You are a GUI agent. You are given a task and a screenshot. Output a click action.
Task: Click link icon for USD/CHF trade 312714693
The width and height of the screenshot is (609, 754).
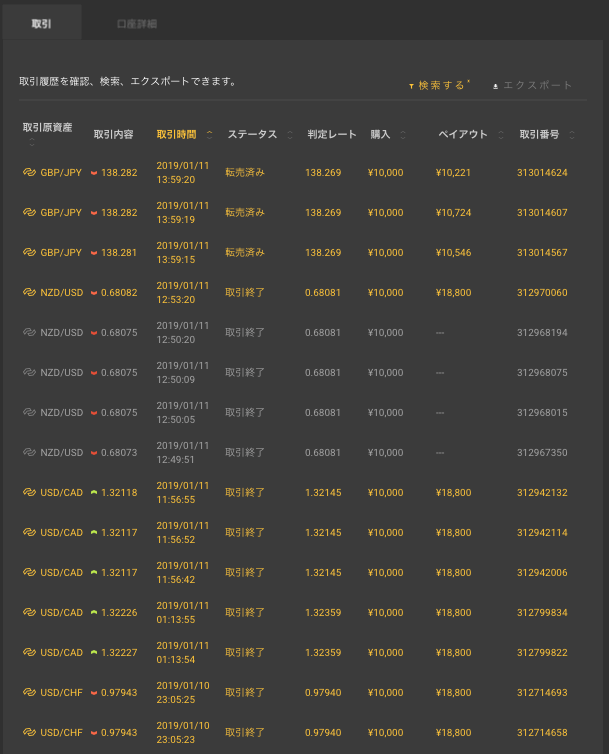tap(29, 692)
